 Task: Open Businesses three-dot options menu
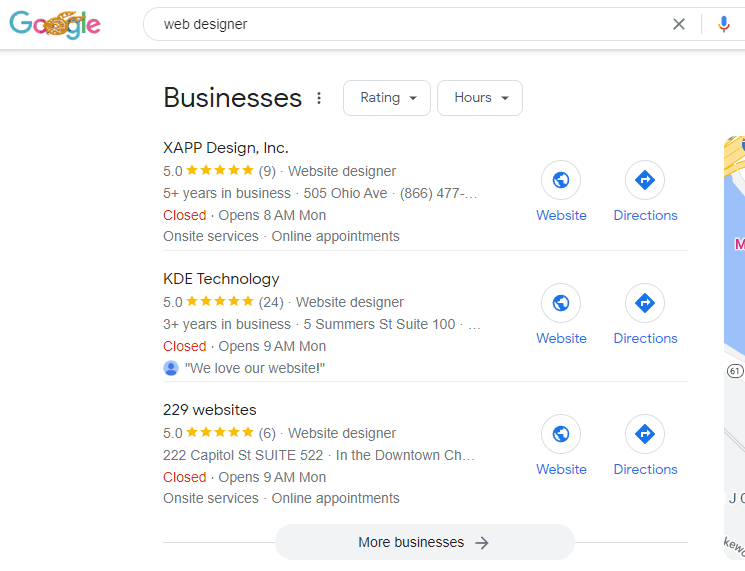point(319,98)
